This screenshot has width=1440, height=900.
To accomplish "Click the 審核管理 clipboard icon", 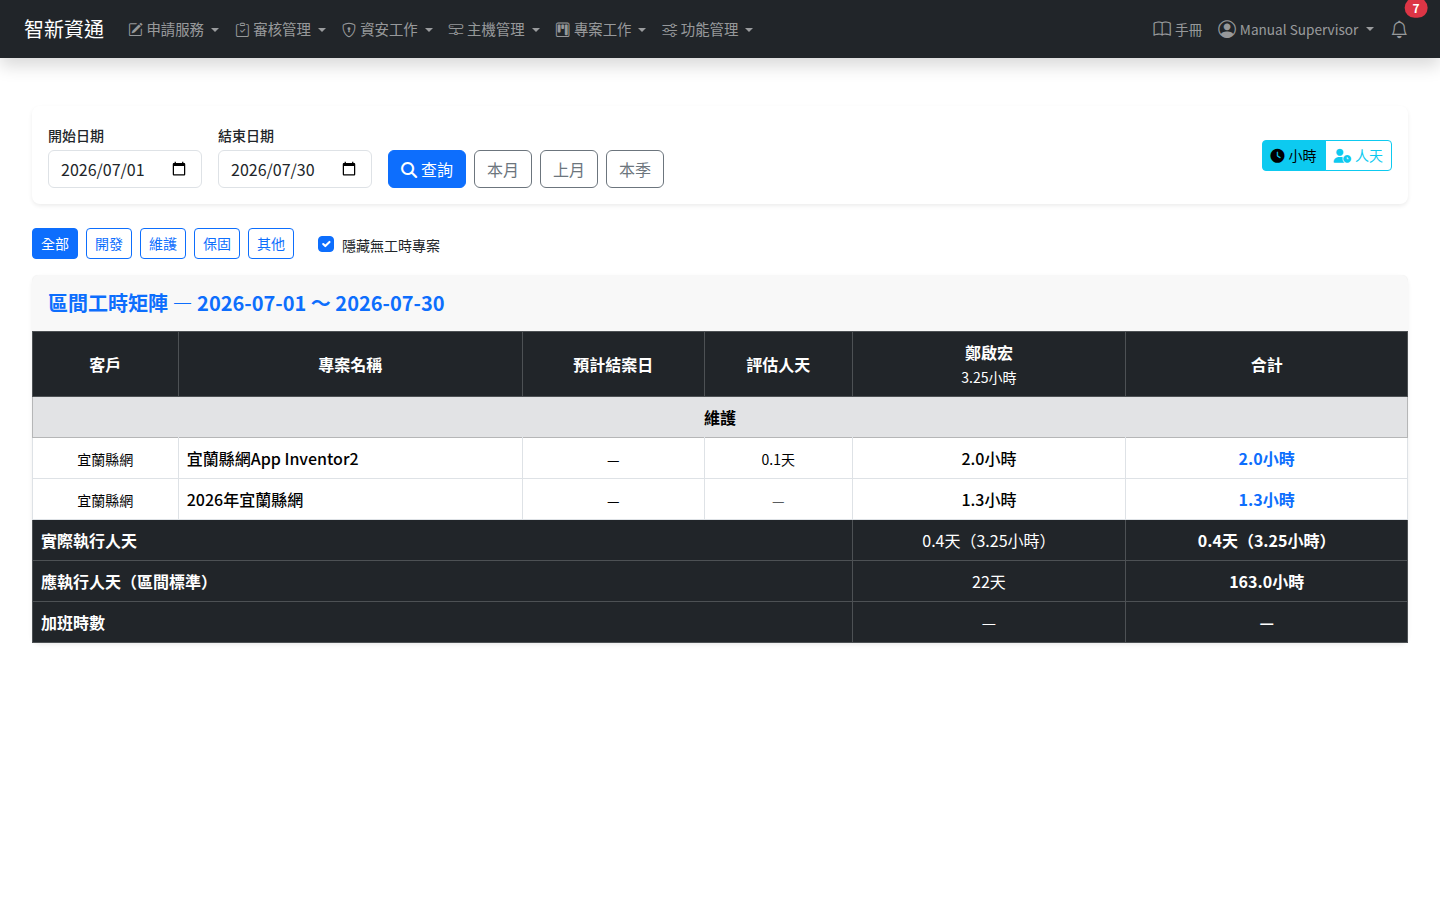I will coord(242,30).
